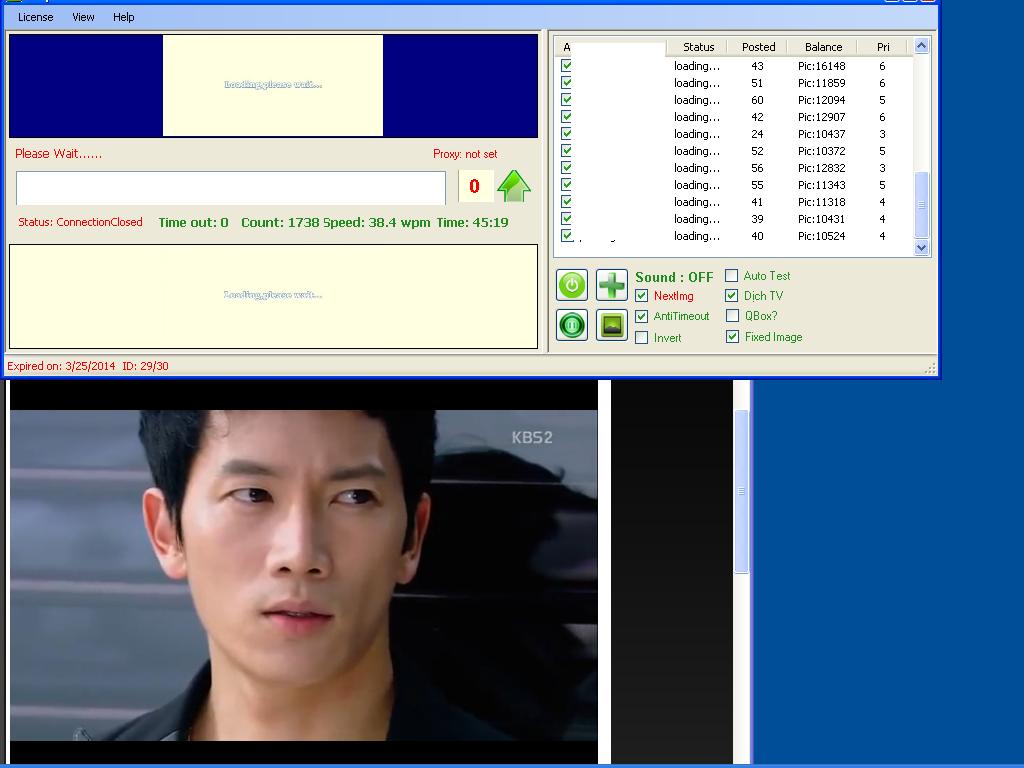
Task: Sort by the Balance column header
Action: point(823,47)
